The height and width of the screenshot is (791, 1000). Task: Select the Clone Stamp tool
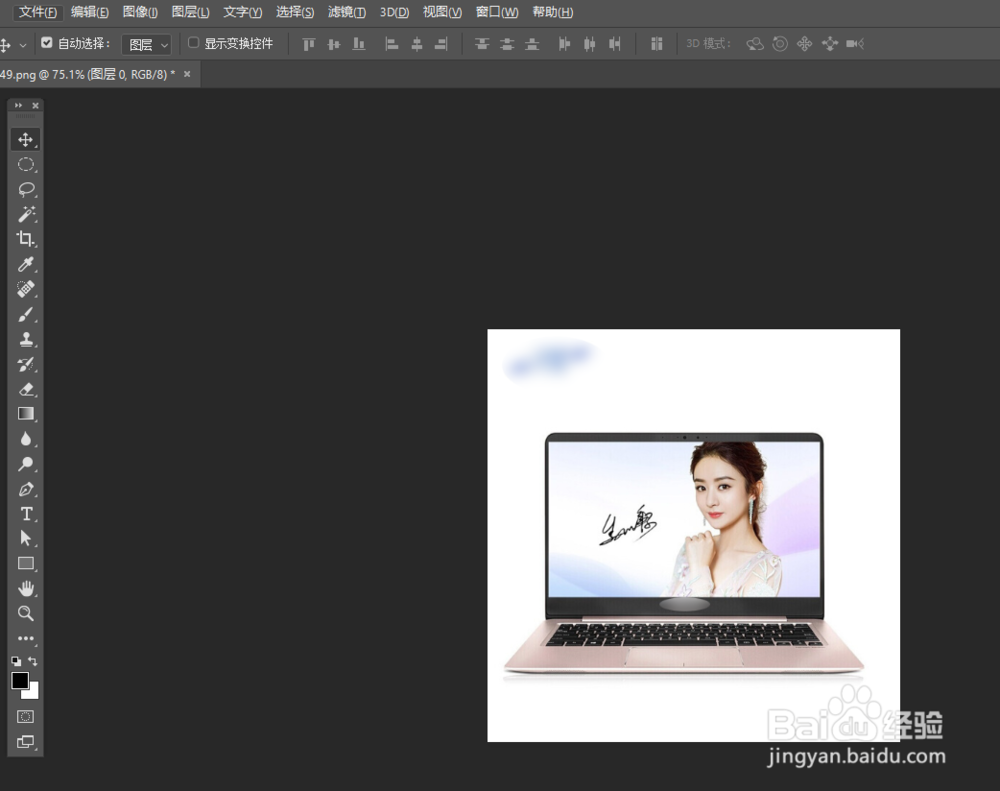[26, 339]
